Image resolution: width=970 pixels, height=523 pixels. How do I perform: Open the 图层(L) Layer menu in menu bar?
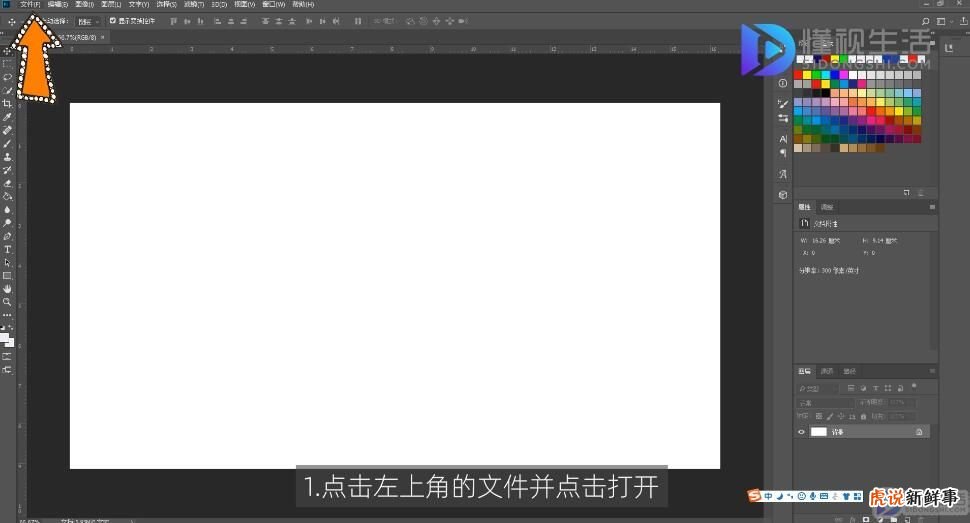(x=111, y=4)
